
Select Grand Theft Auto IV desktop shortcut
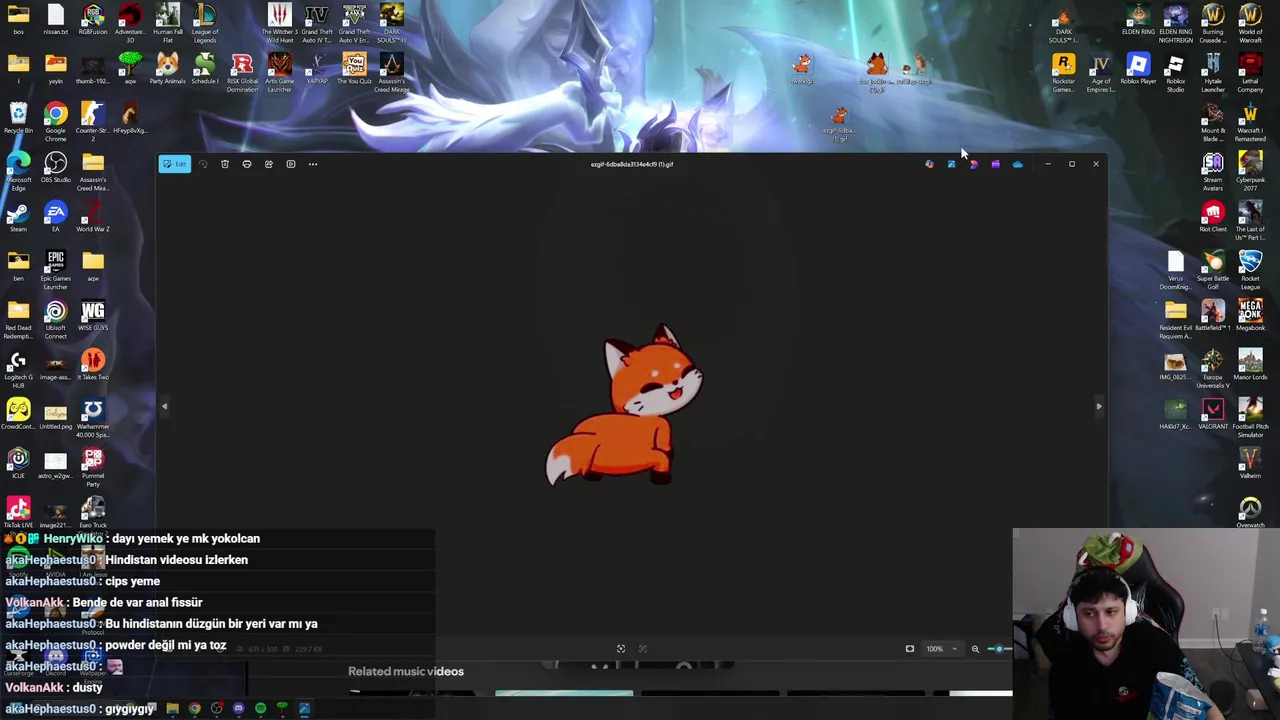[317, 22]
